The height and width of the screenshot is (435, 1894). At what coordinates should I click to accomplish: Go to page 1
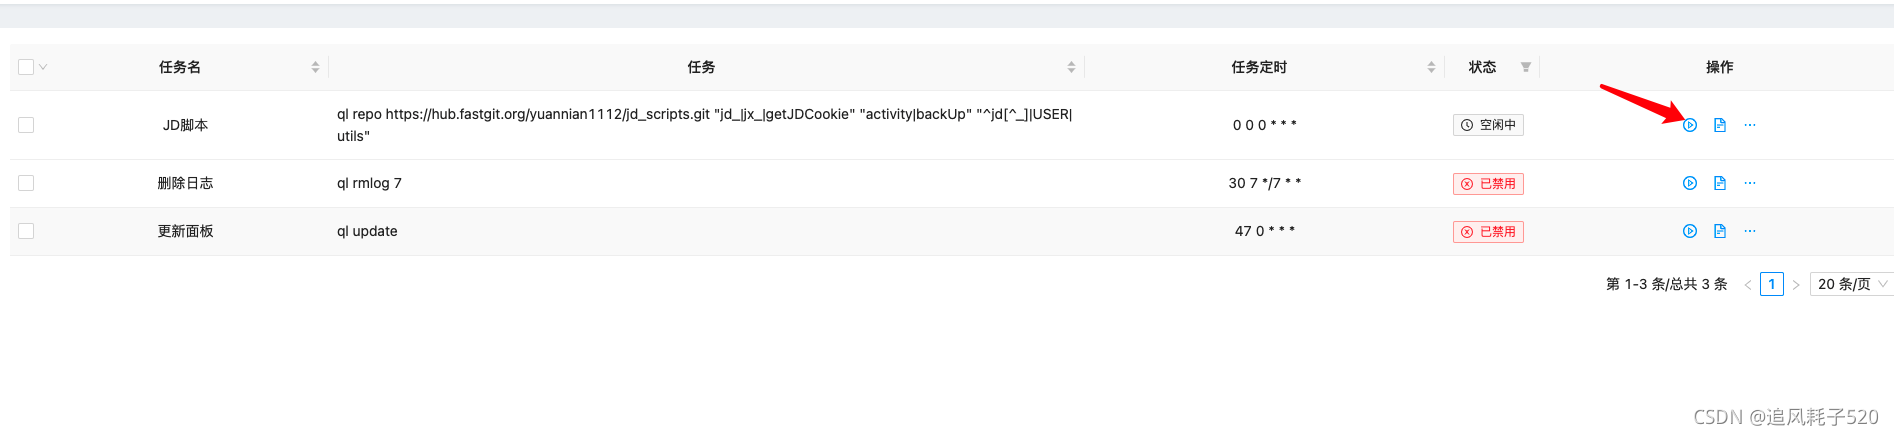coord(1772,284)
